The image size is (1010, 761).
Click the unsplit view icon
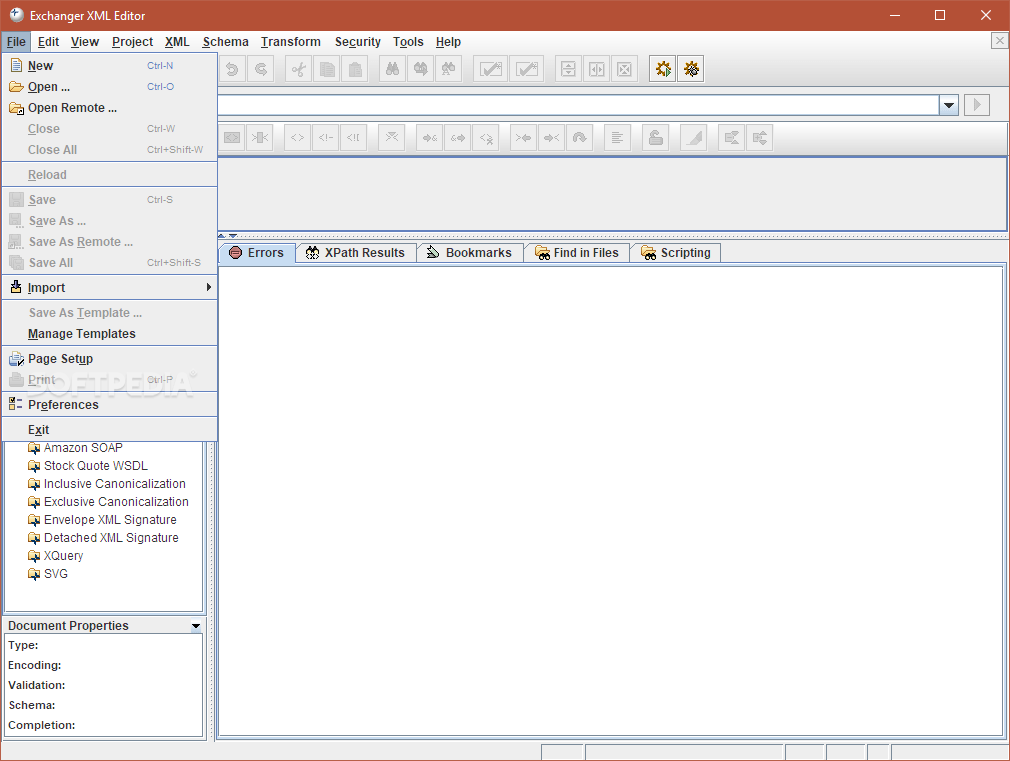click(x=624, y=69)
